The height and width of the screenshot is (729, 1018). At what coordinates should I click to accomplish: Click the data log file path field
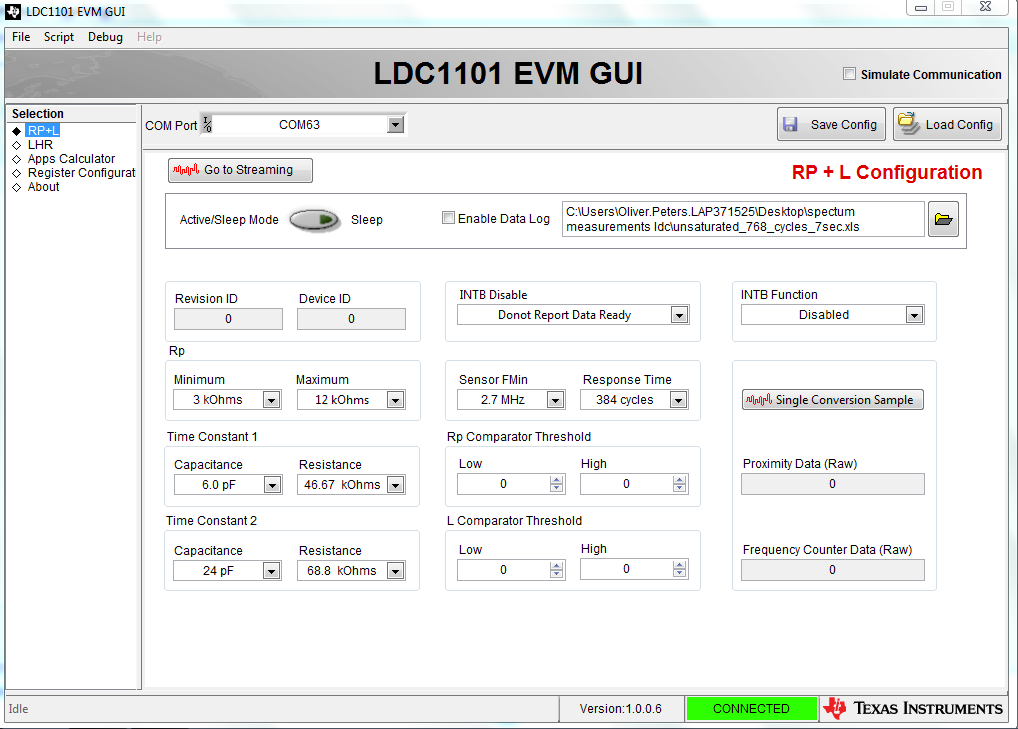point(743,219)
